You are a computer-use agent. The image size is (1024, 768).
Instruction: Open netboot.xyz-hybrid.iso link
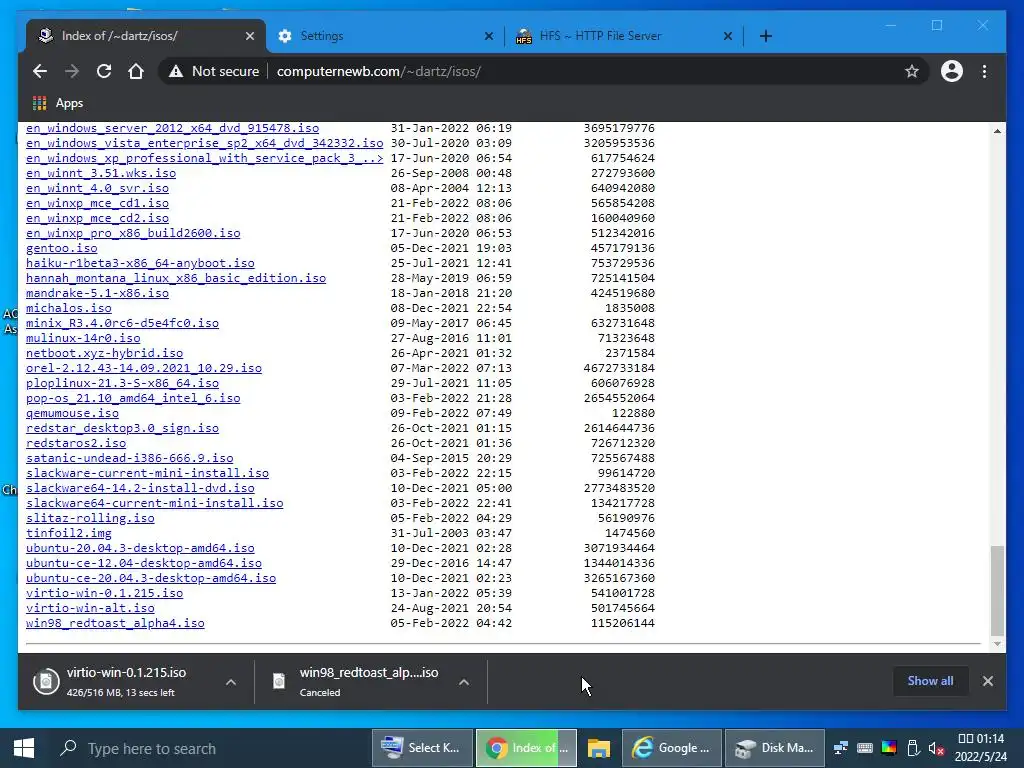(x=104, y=353)
